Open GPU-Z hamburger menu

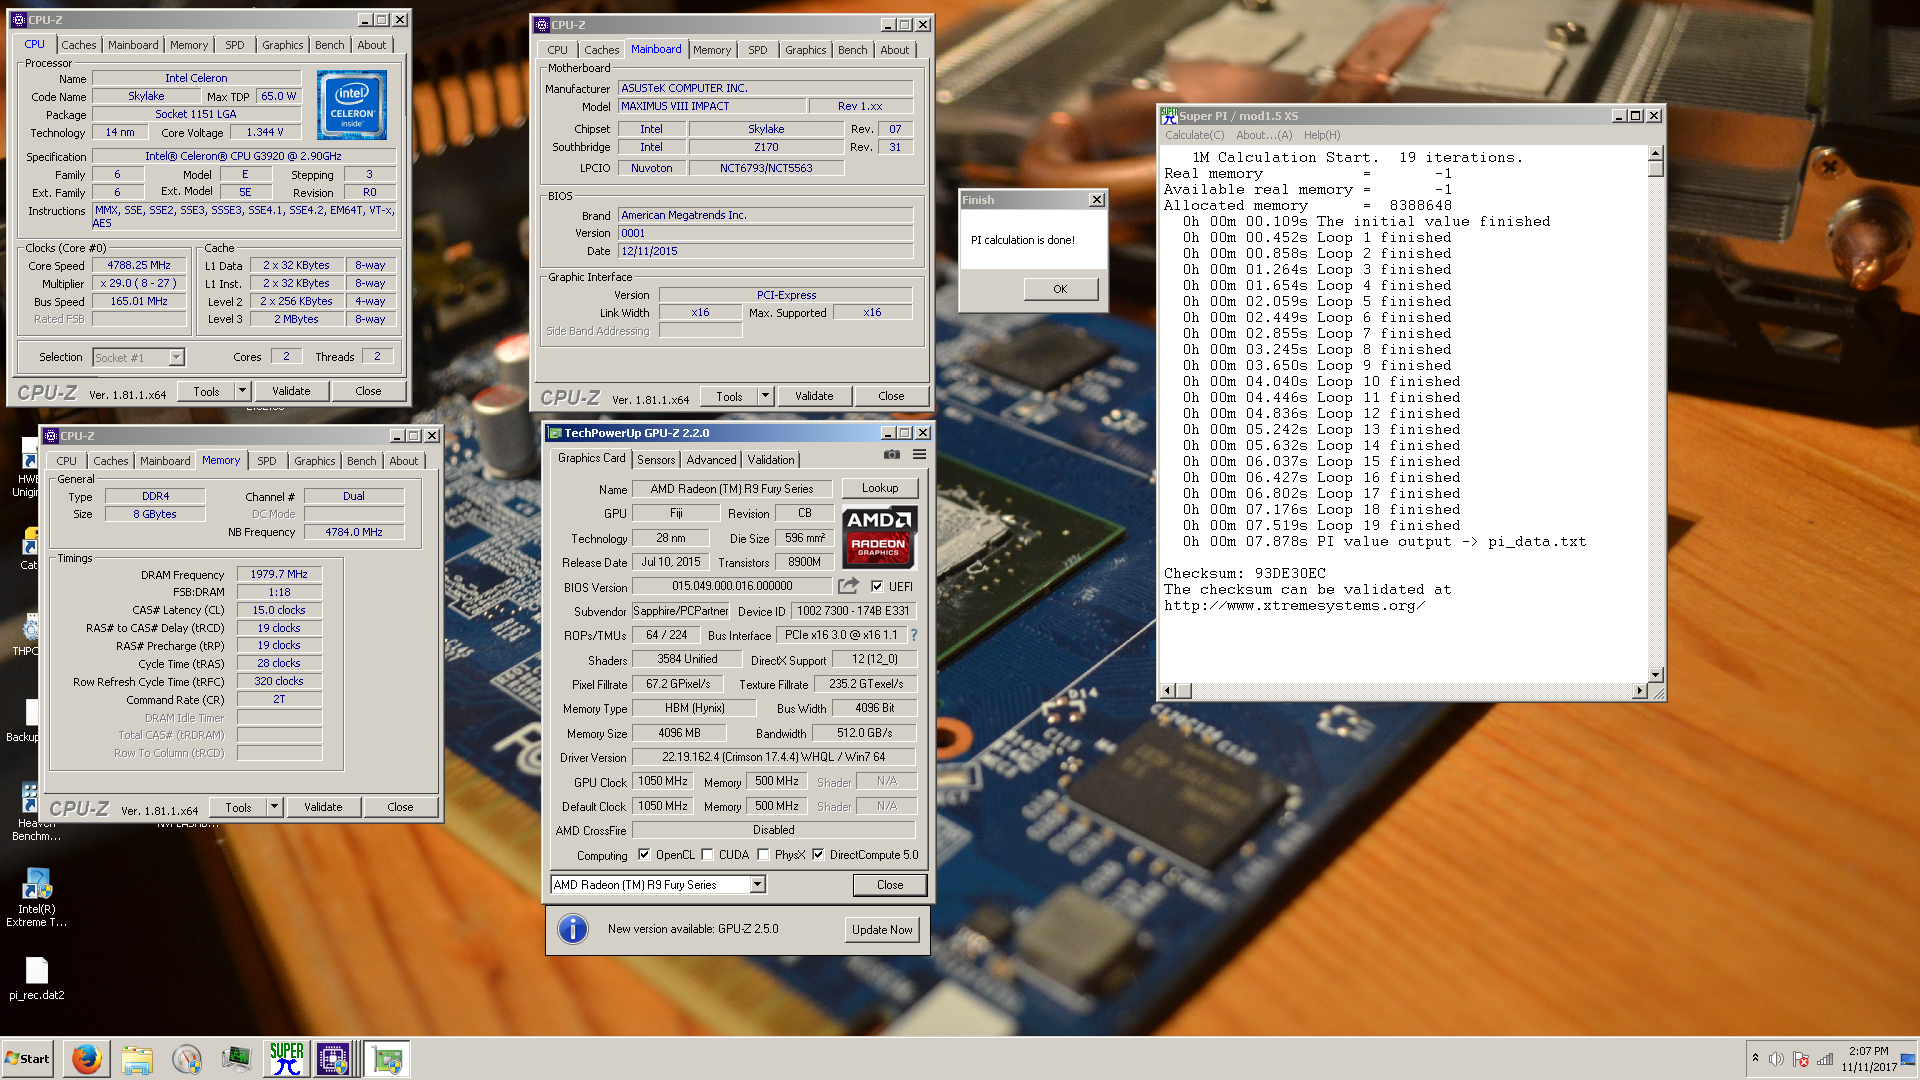click(919, 455)
